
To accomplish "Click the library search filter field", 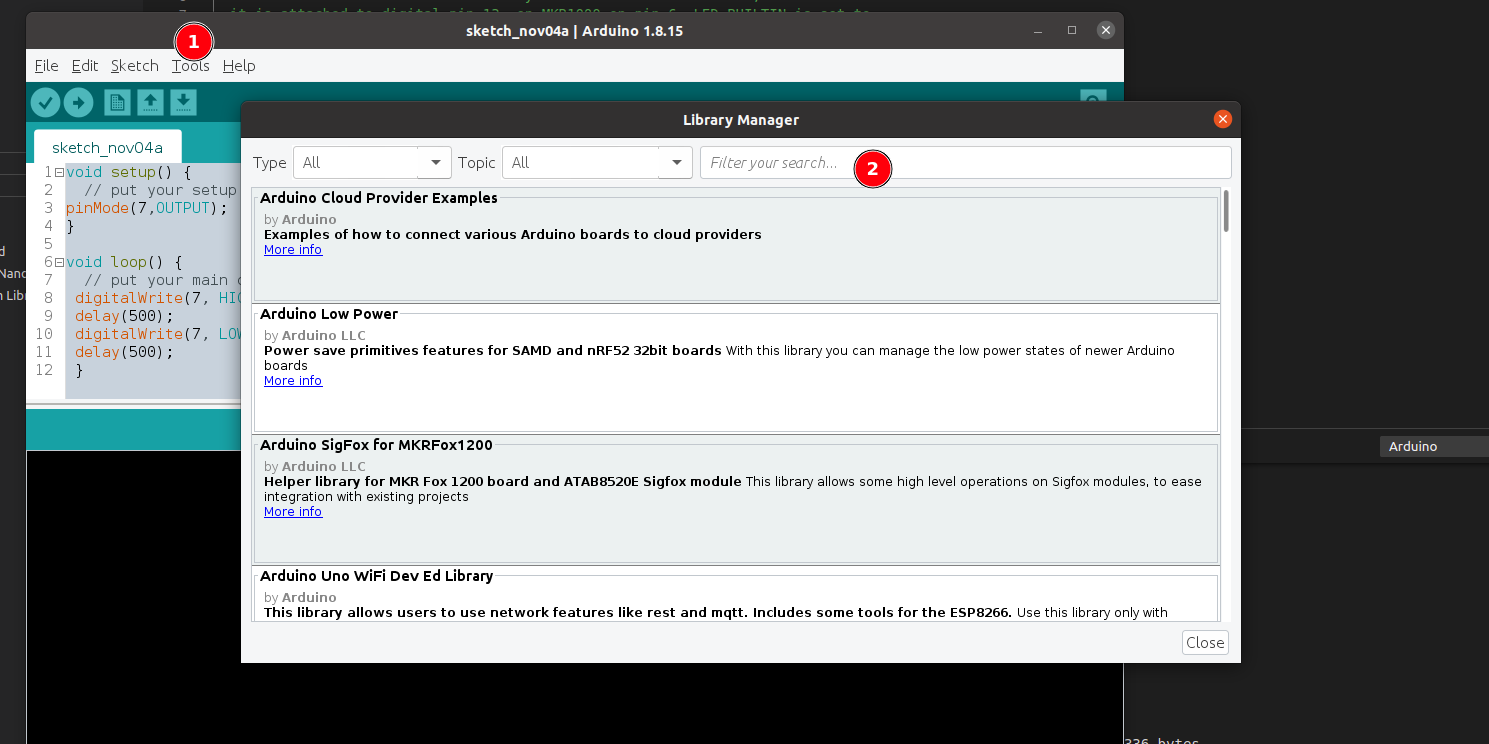I will point(963,162).
